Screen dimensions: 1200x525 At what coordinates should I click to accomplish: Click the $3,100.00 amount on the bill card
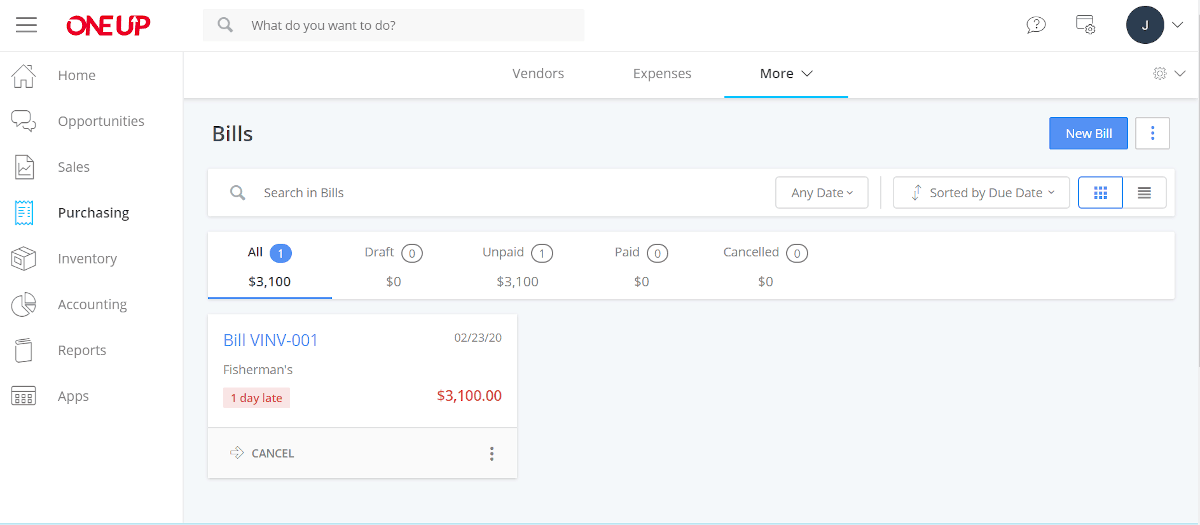470,396
